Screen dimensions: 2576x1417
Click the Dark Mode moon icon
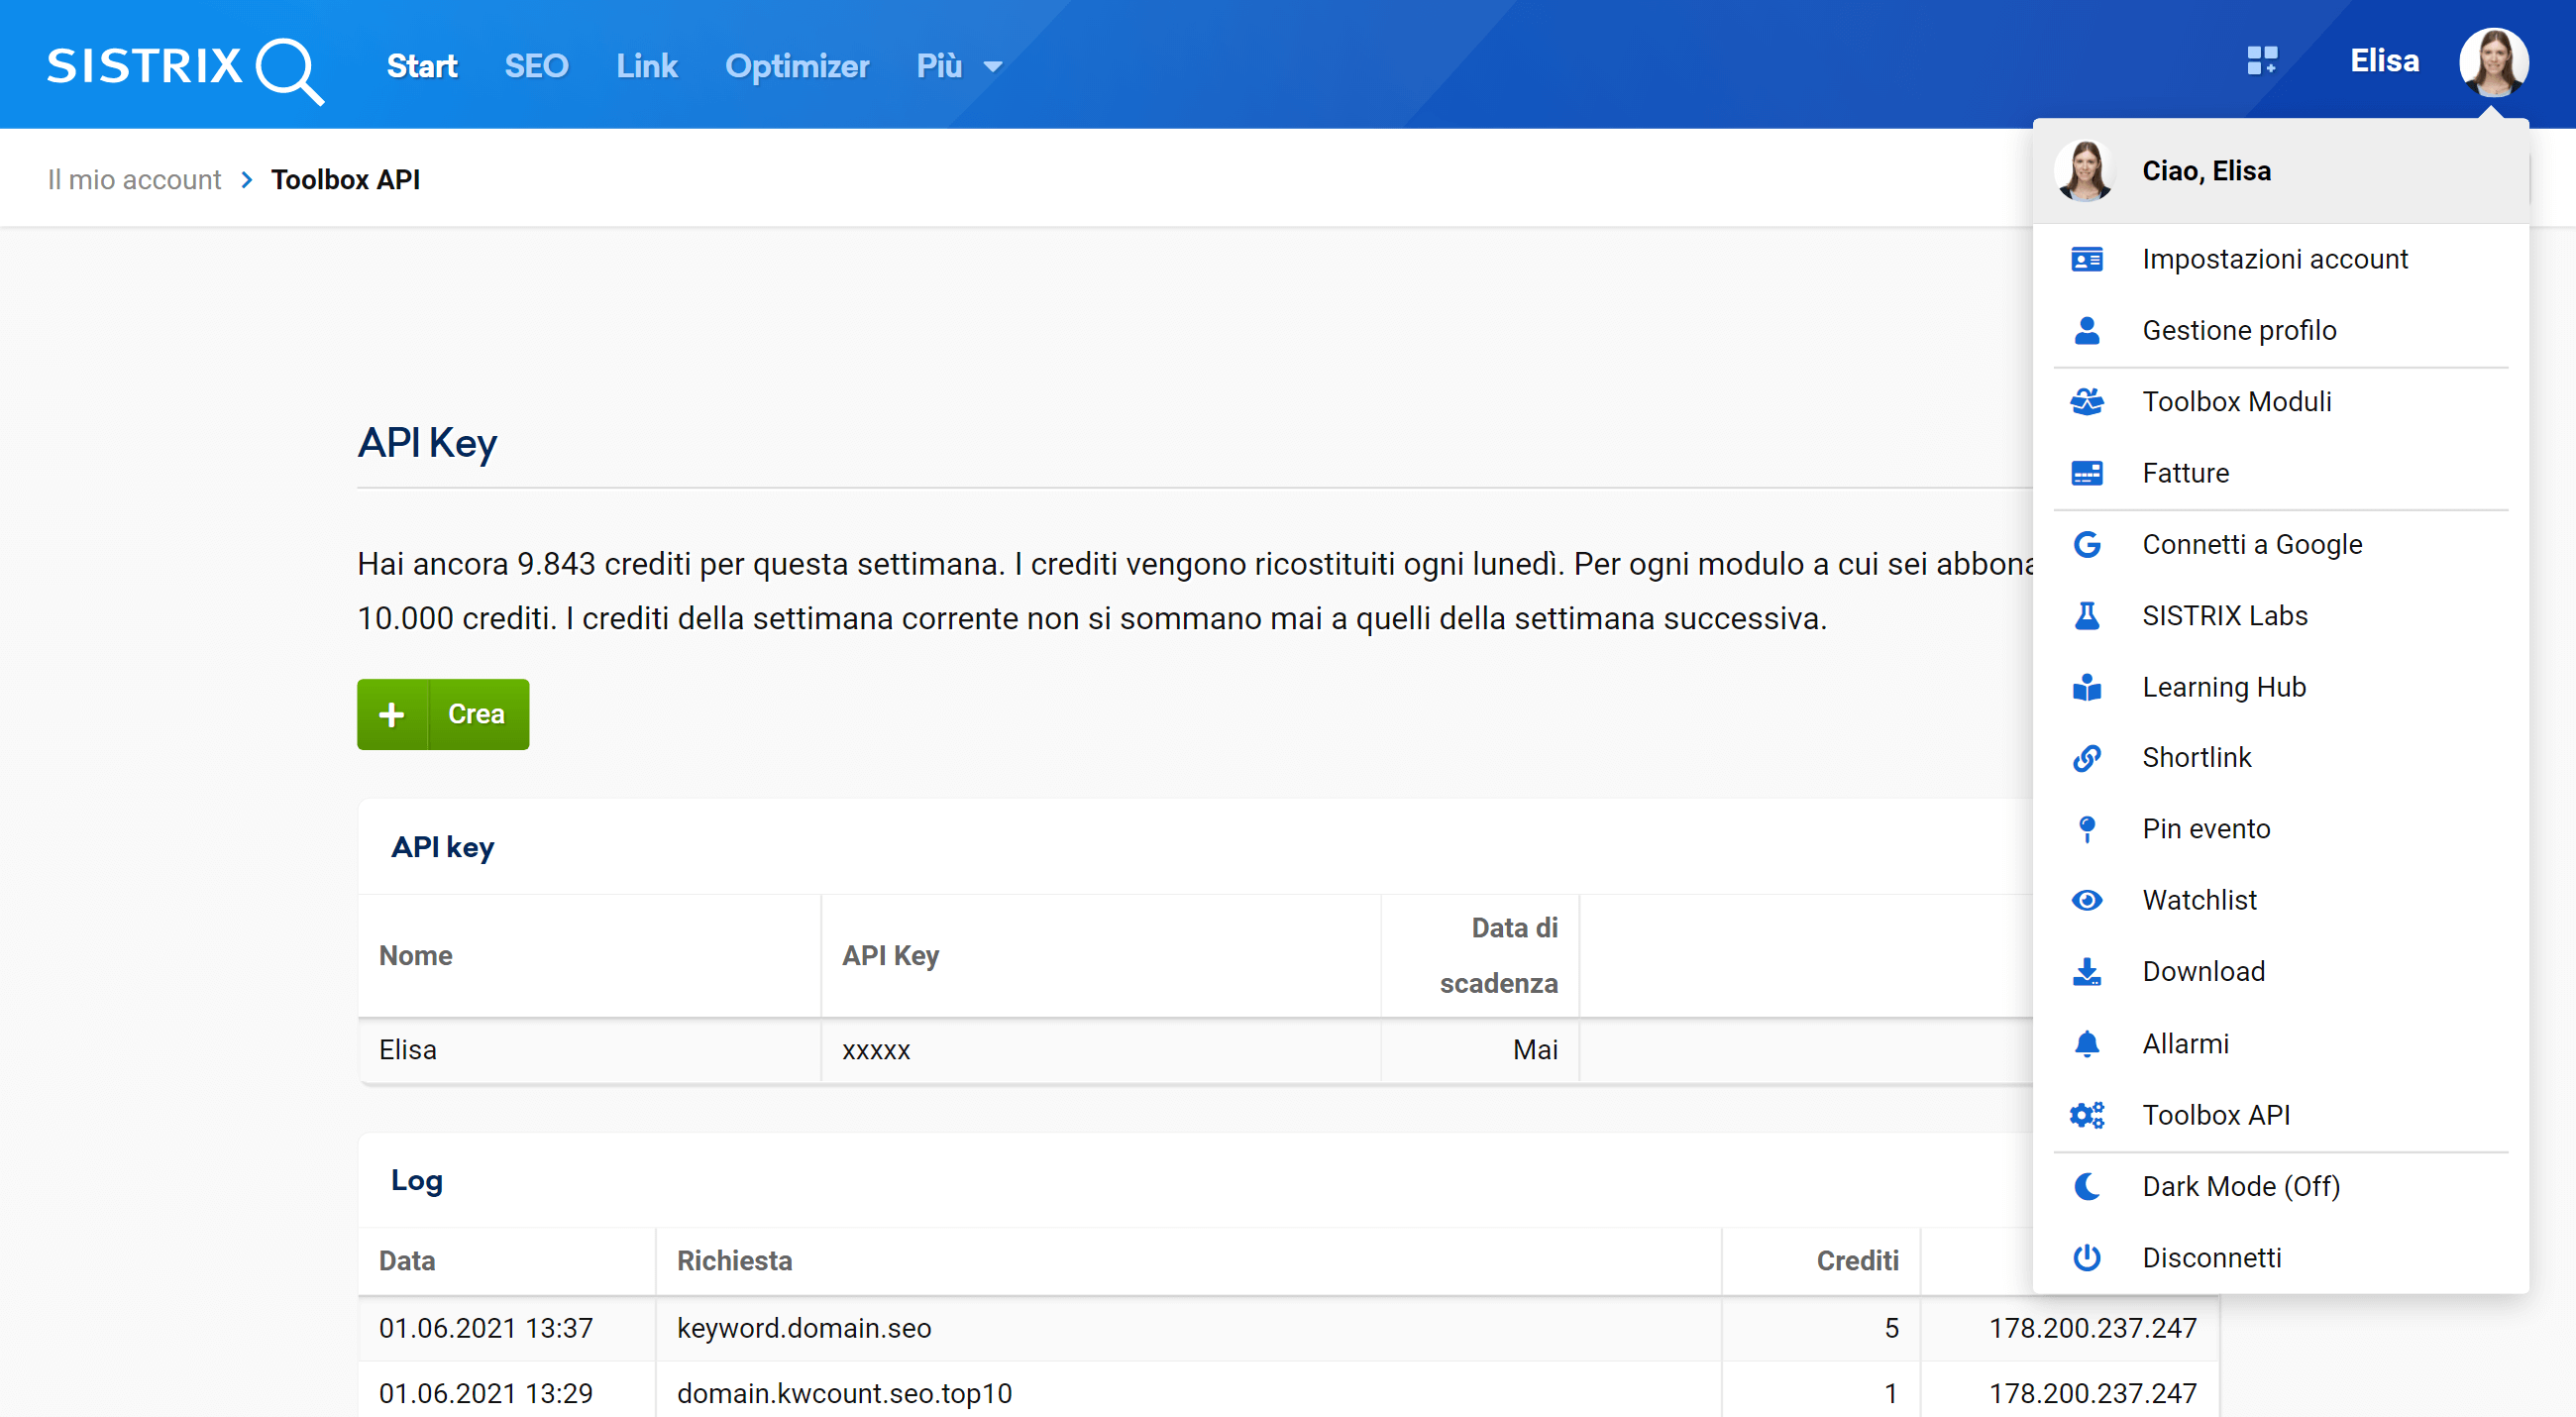point(2086,1187)
